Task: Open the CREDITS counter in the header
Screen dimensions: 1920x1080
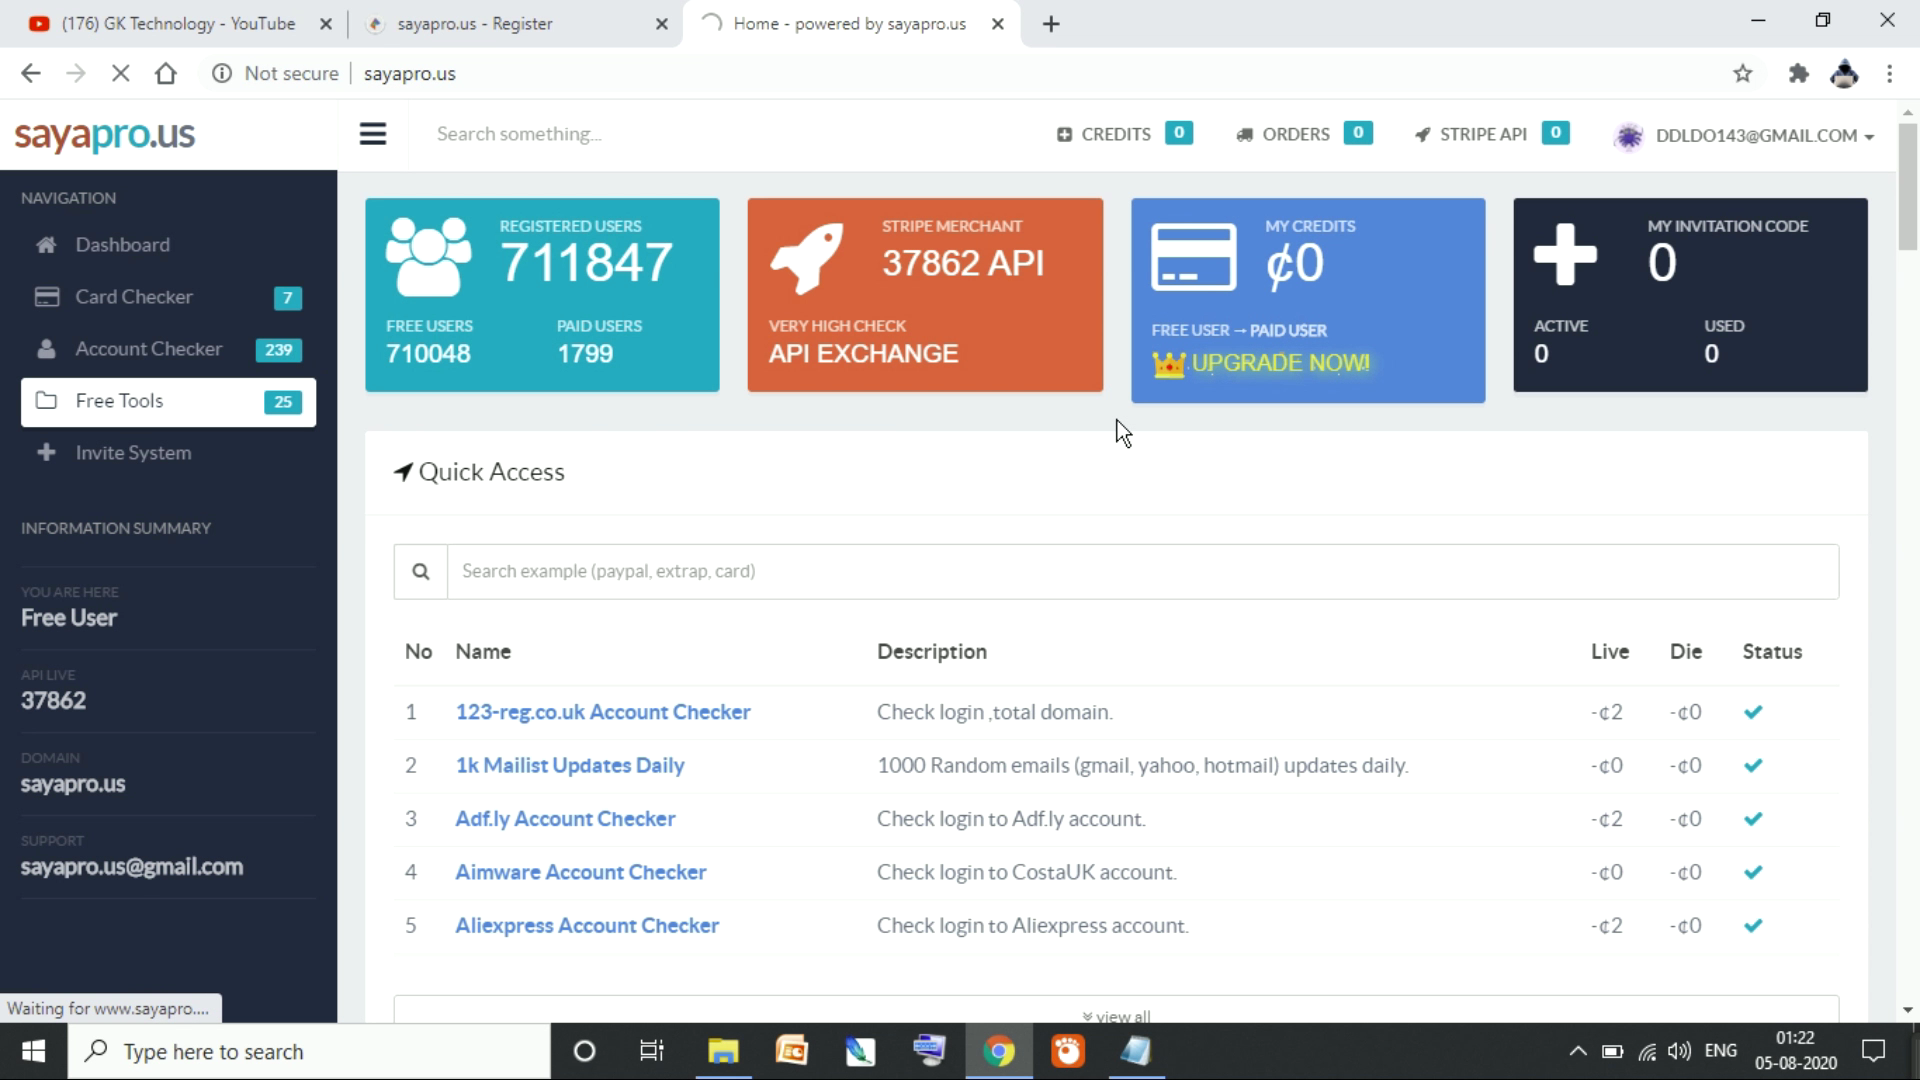Action: (1124, 134)
